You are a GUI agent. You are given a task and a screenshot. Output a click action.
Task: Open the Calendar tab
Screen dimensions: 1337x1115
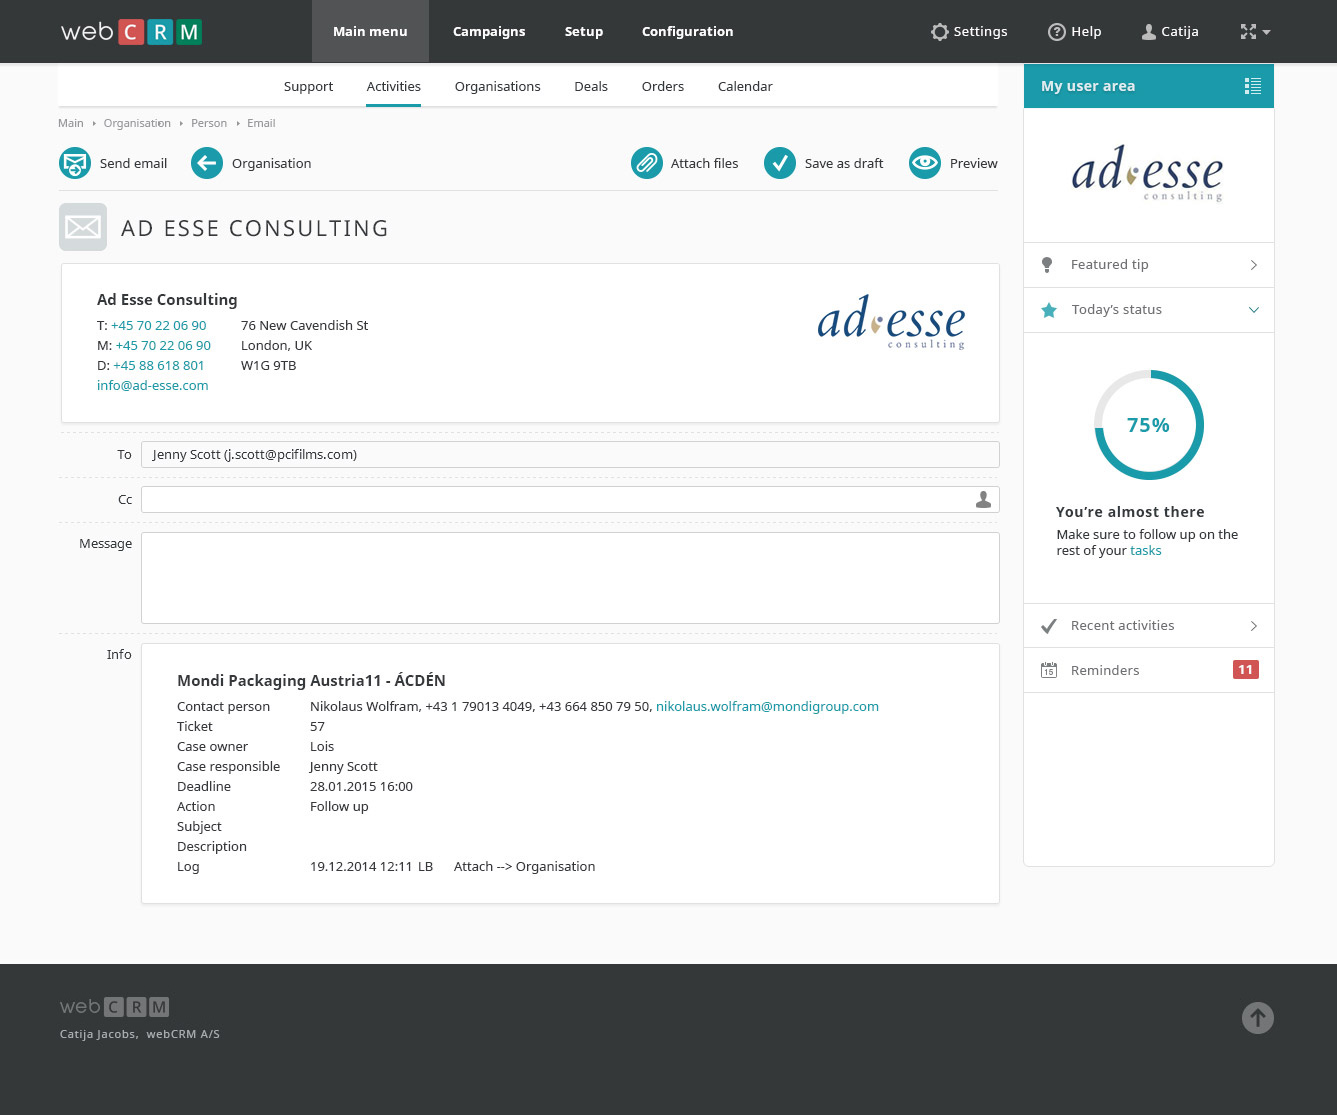point(745,86)
